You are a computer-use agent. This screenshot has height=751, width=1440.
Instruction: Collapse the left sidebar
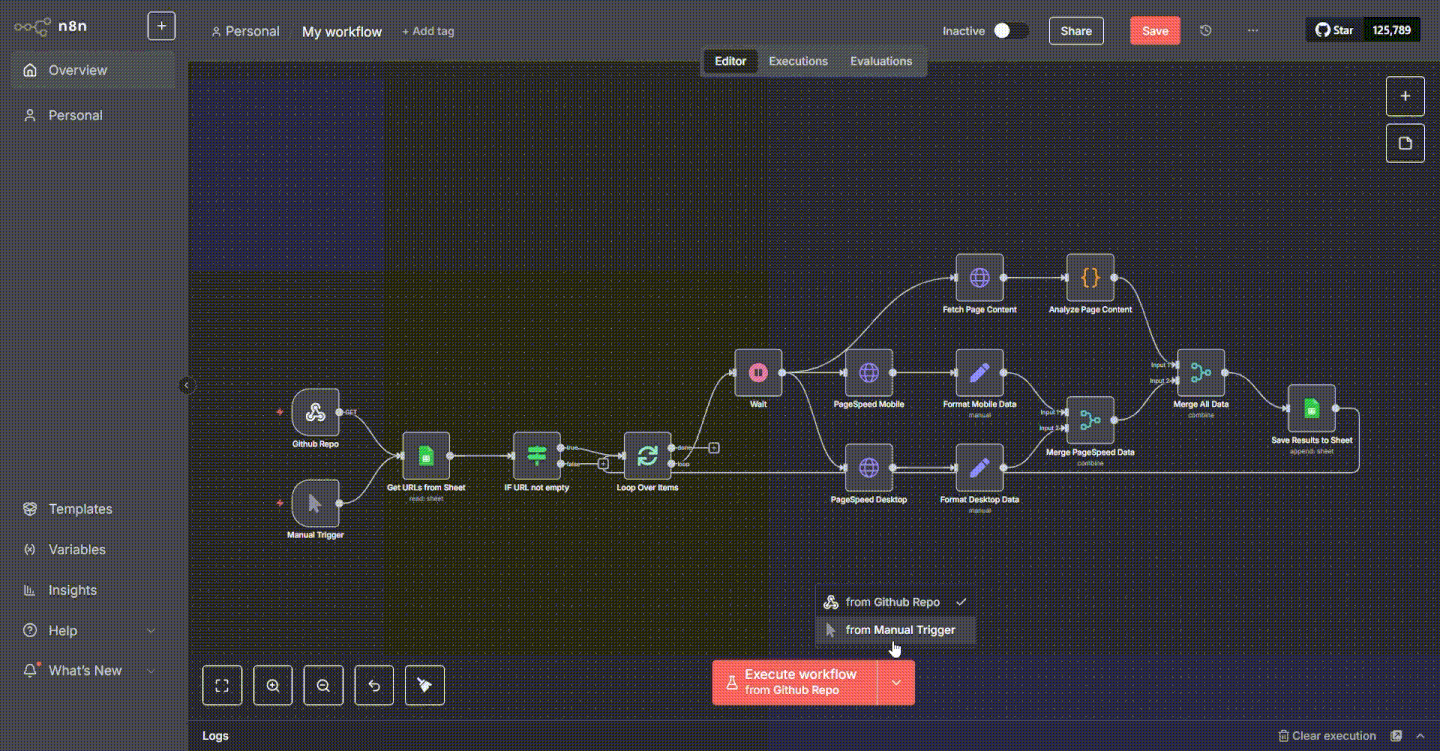coord(187,385)
